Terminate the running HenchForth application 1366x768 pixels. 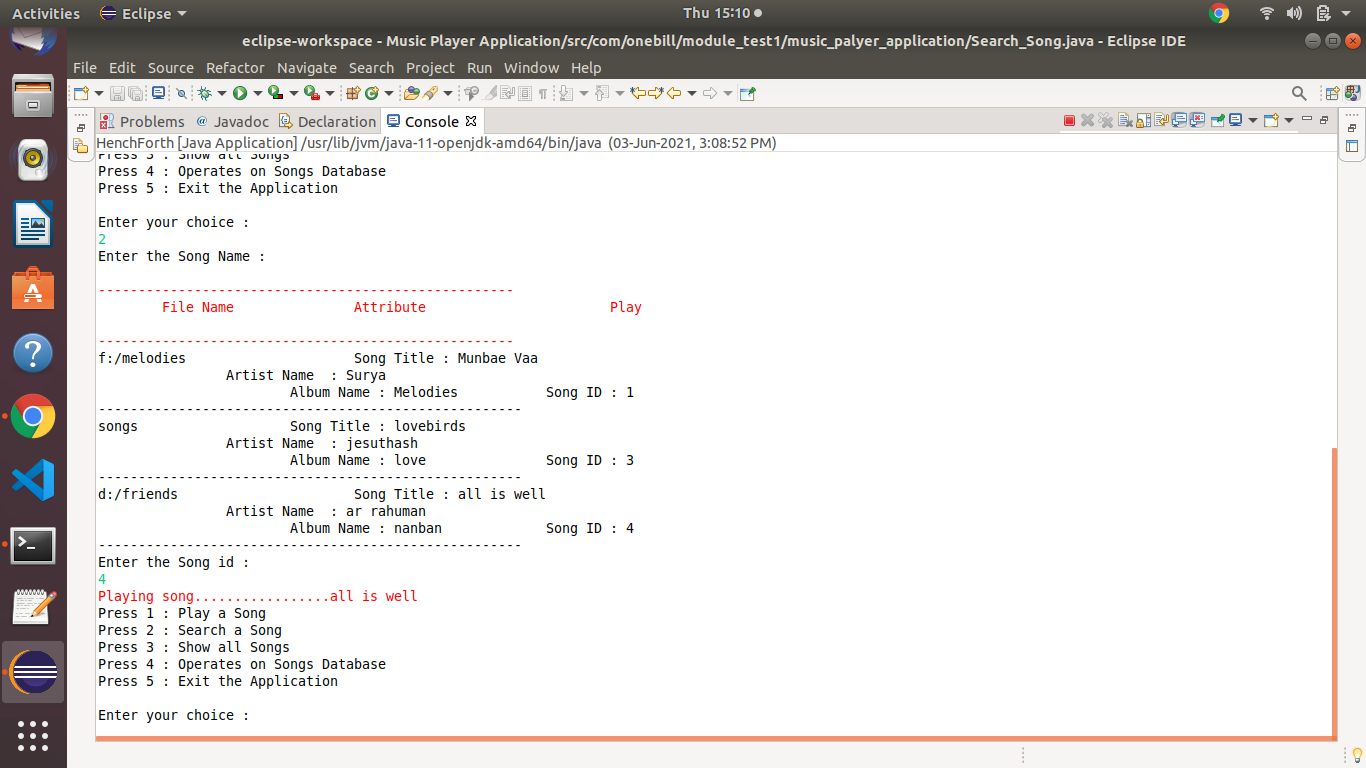click(x=1069, y=119)
